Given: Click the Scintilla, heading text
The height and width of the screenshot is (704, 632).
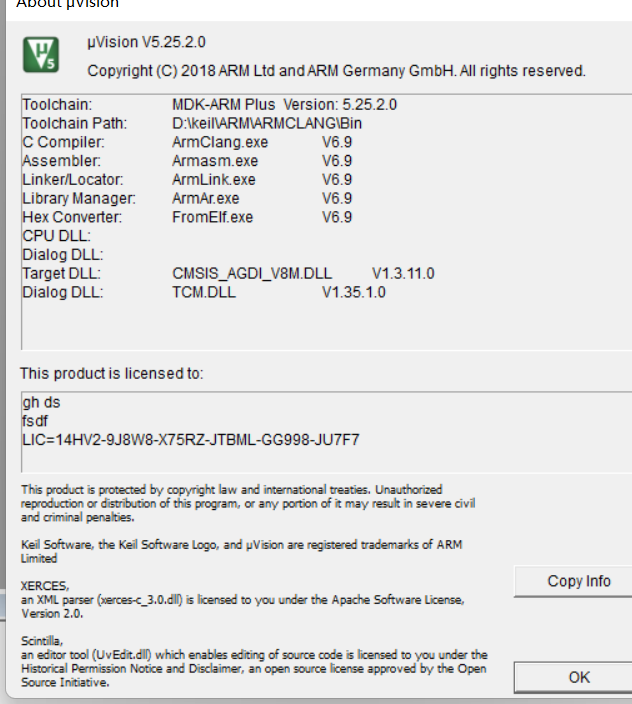Looking at the screenshot, I should point(42,641).
